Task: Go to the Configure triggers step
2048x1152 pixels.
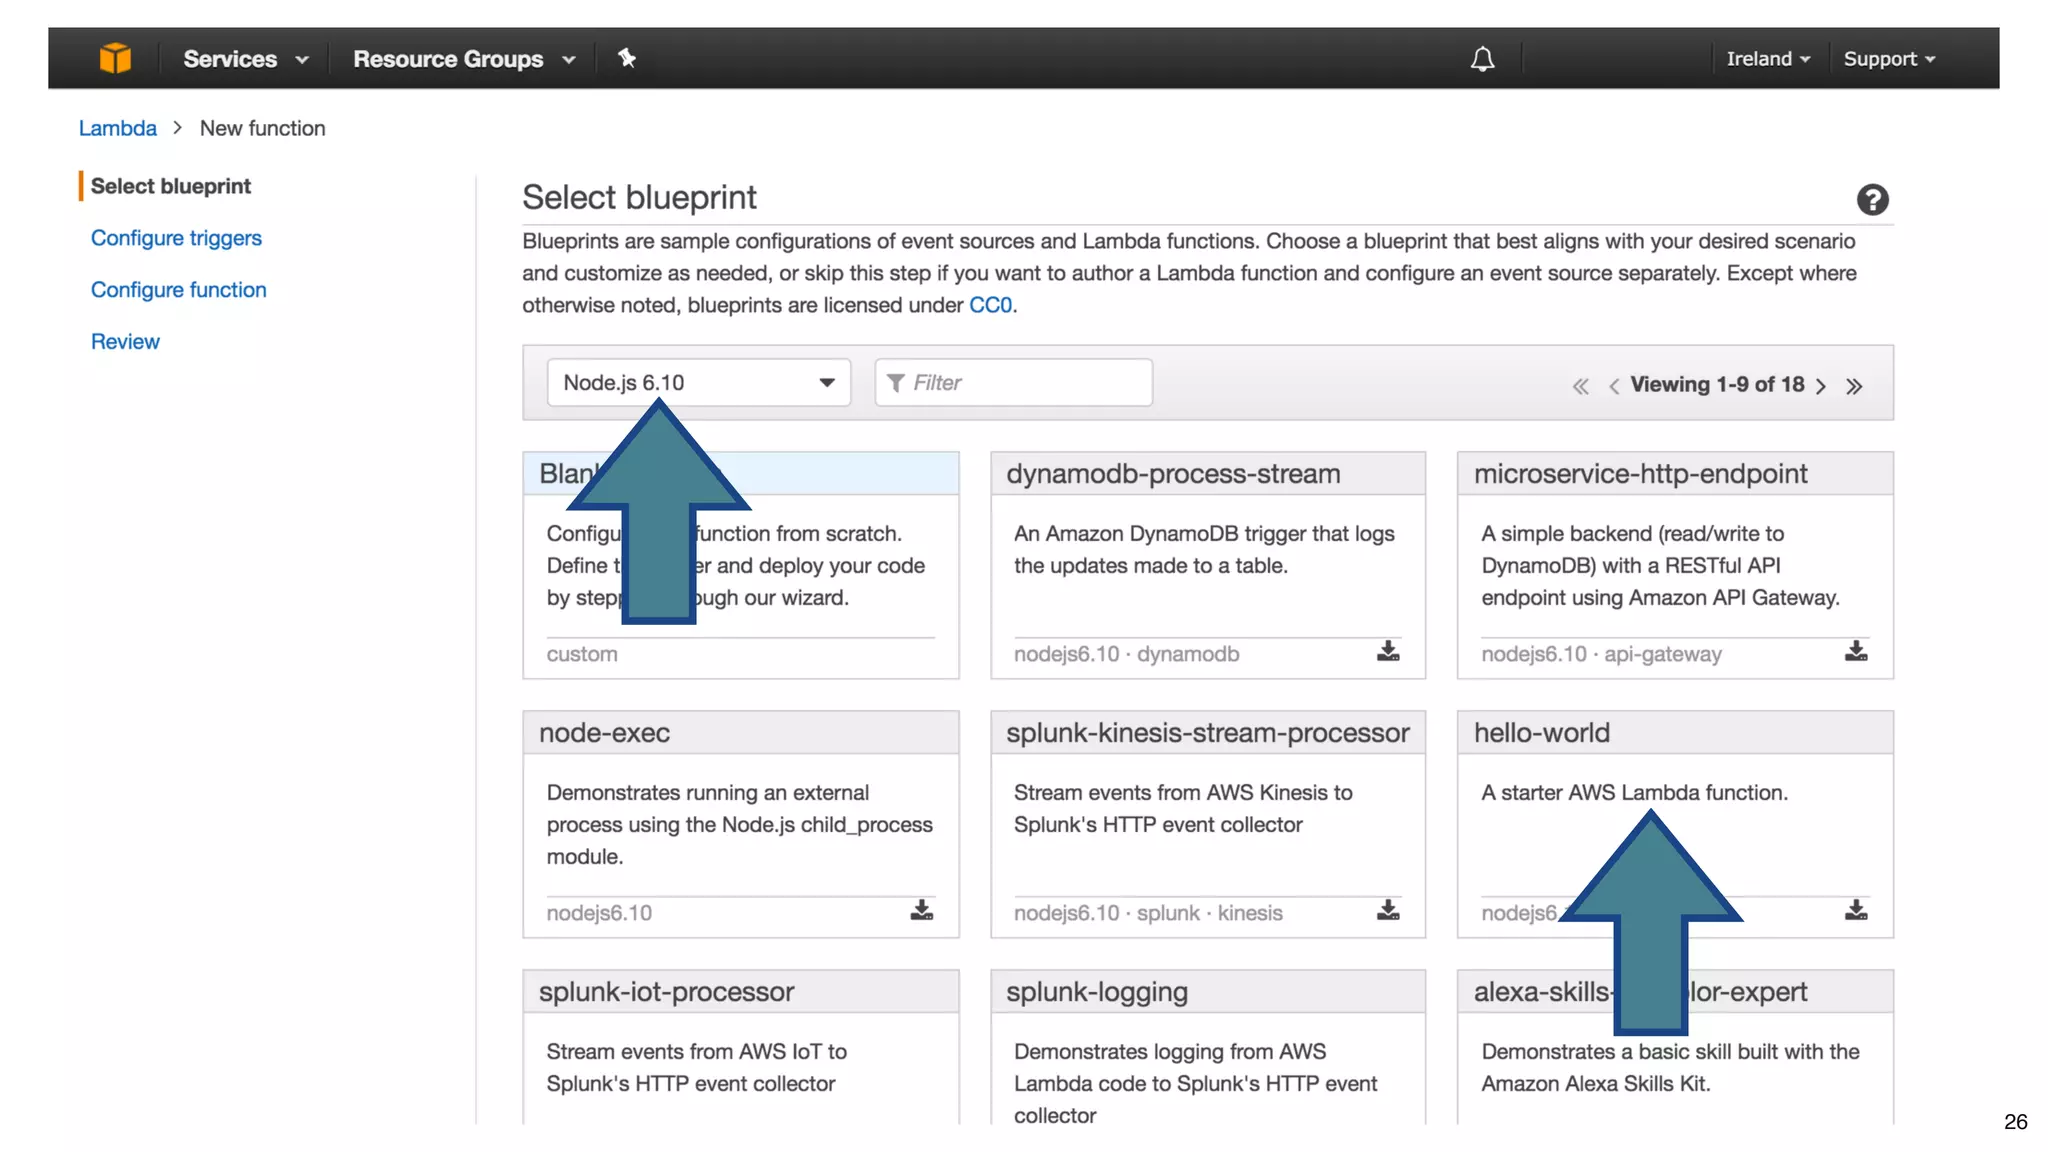Action: (176, 238)
